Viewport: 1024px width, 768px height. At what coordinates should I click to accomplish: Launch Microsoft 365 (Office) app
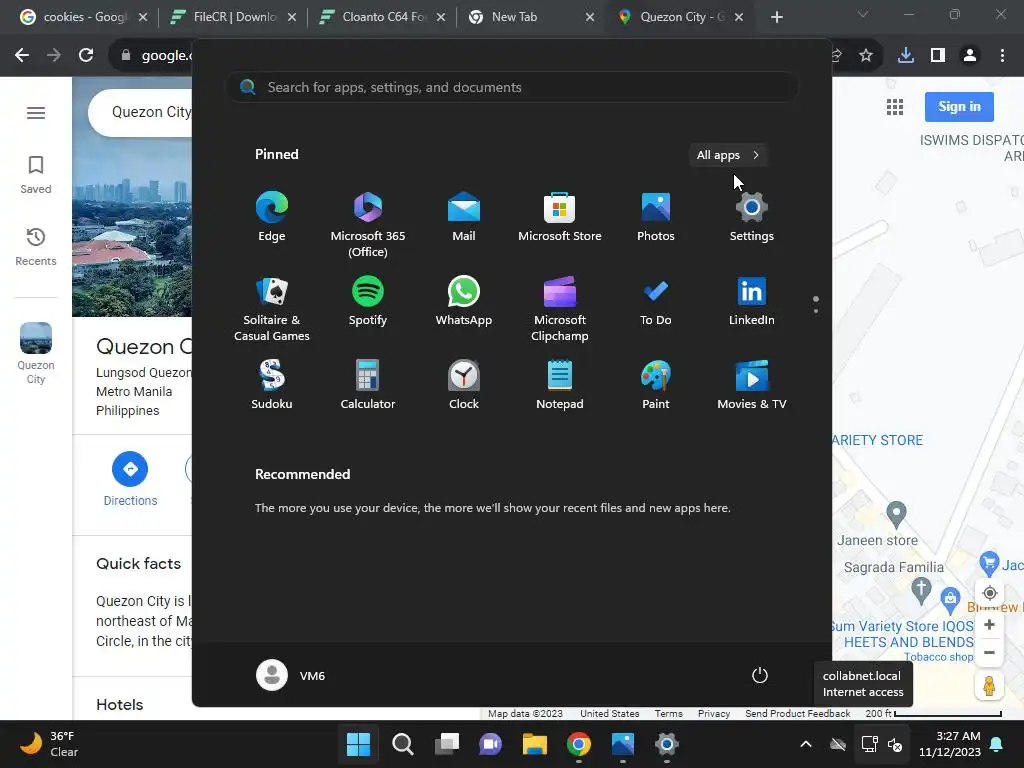click(368, 225)
